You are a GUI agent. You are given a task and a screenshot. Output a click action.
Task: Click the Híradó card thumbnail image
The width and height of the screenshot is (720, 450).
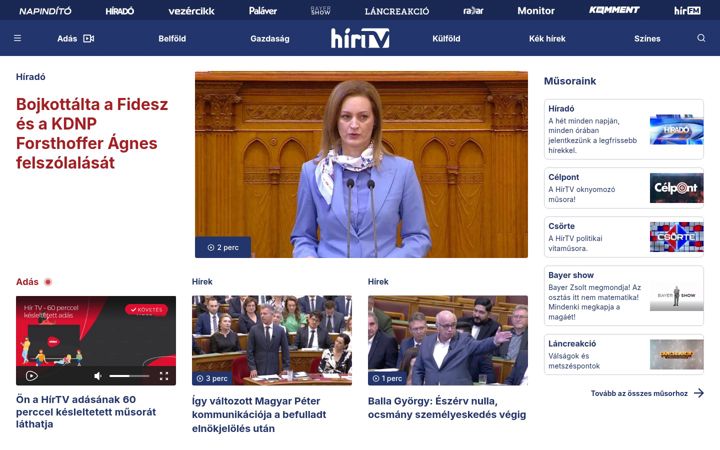(x=676, y=129)
